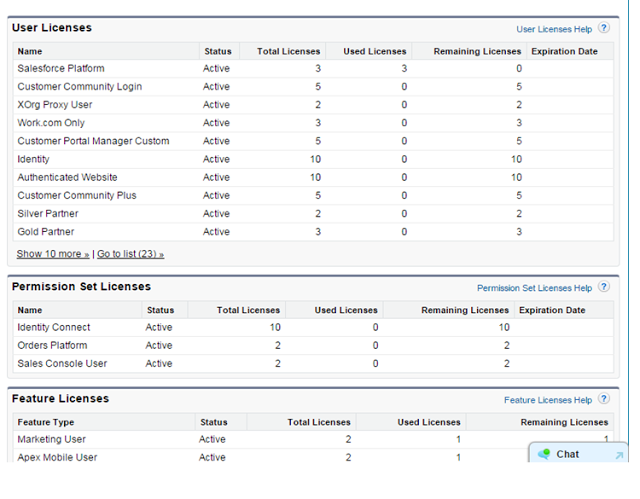Click Expiration Date header in Permission Set Licenses
Image resolution: width=640 pixels, height=499 pixels.
coord(552,310)
